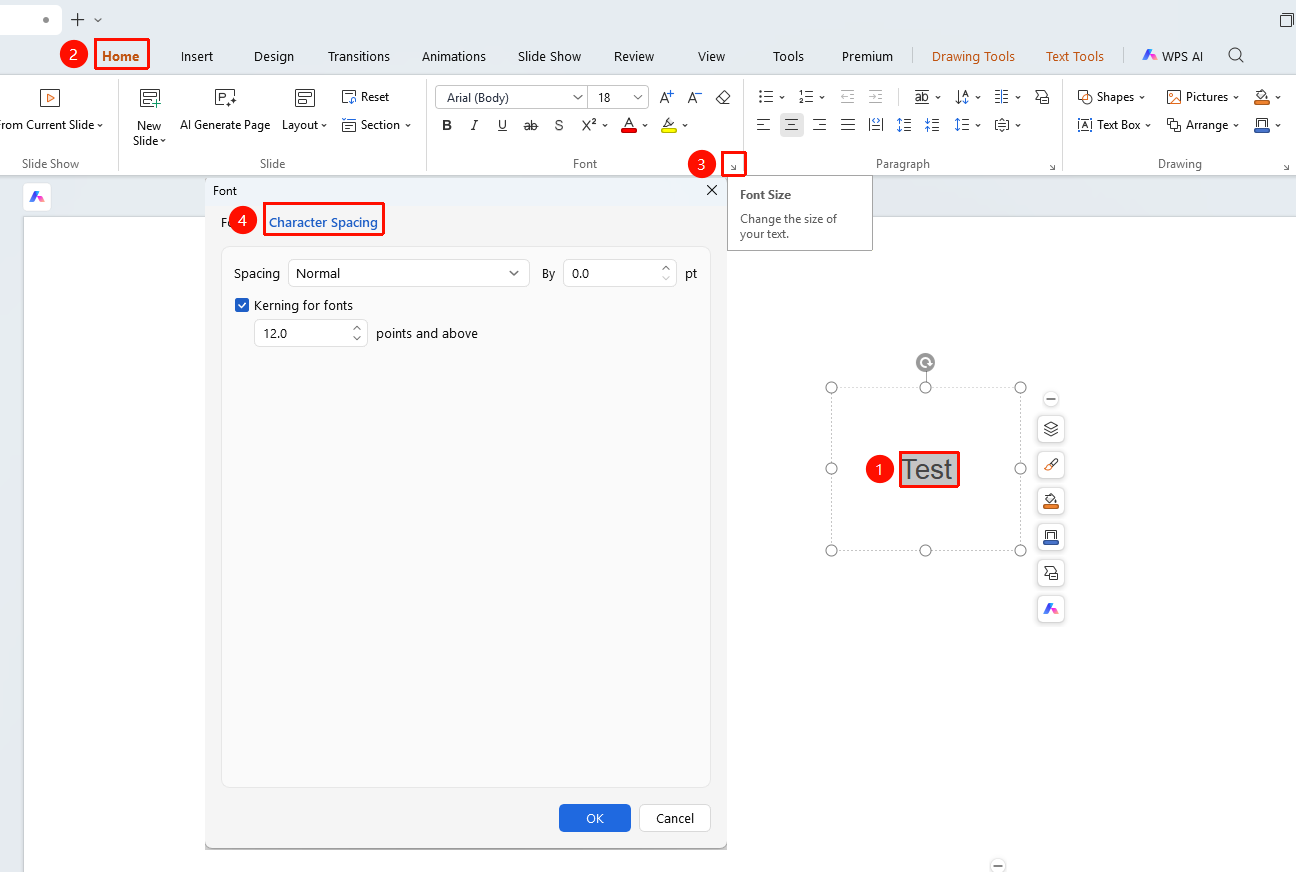The height and width of the screenshot is (872, 1296).
Task: Click the Clear Formatting eraser icon
Action: [723, 97]
